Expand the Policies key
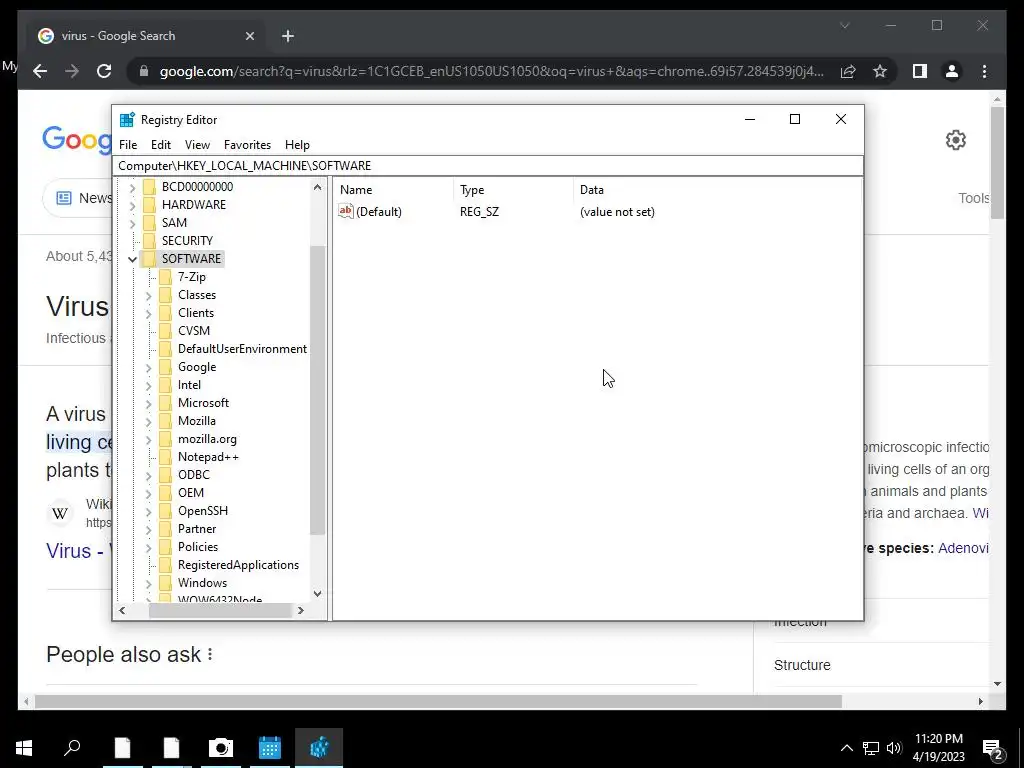 148,548
